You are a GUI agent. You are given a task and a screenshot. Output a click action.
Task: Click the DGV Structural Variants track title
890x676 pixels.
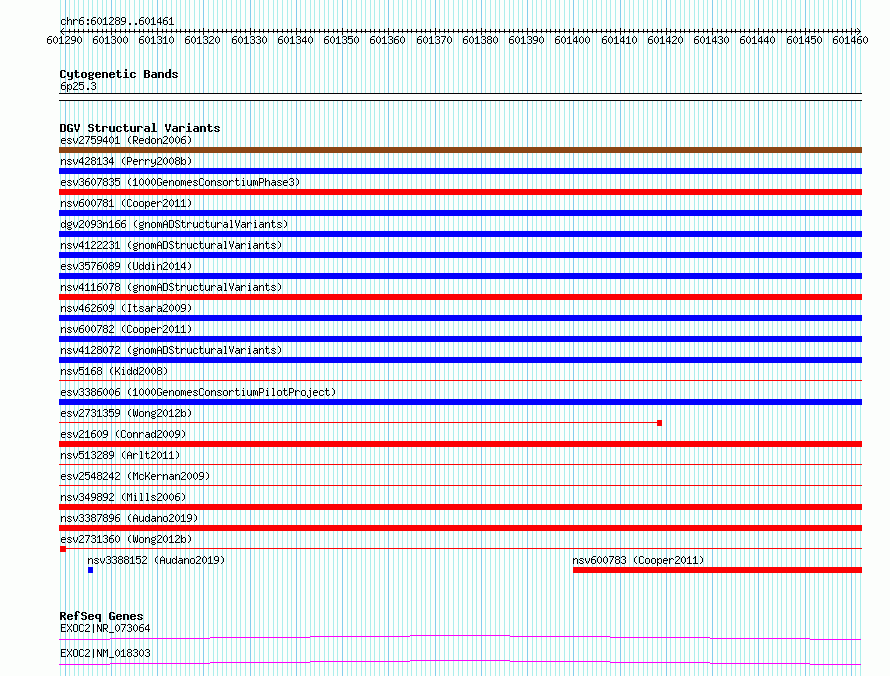pos(140,128)
